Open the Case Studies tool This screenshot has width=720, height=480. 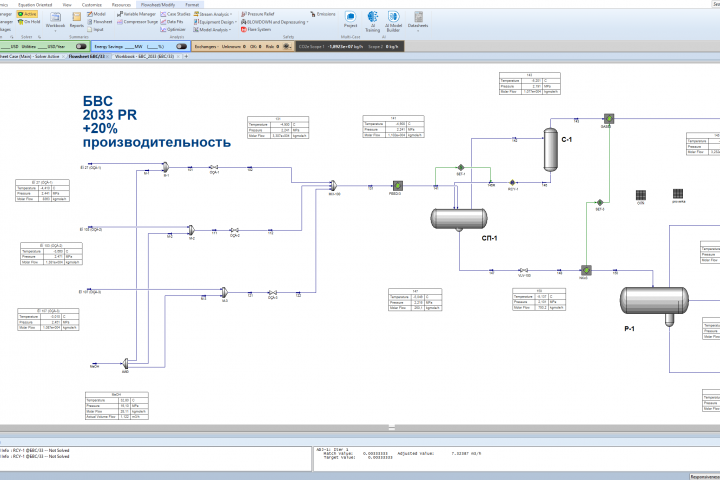tap(175, 14)
